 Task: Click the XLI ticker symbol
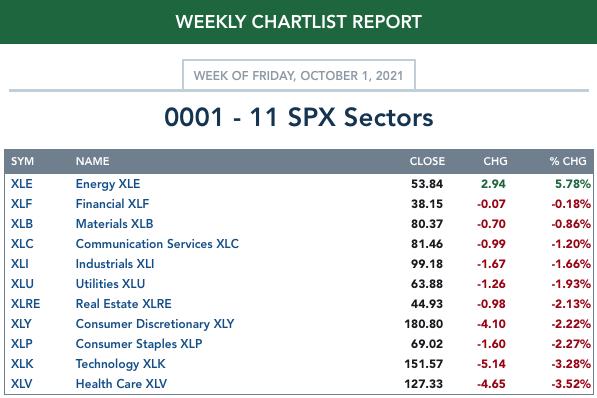19,264
